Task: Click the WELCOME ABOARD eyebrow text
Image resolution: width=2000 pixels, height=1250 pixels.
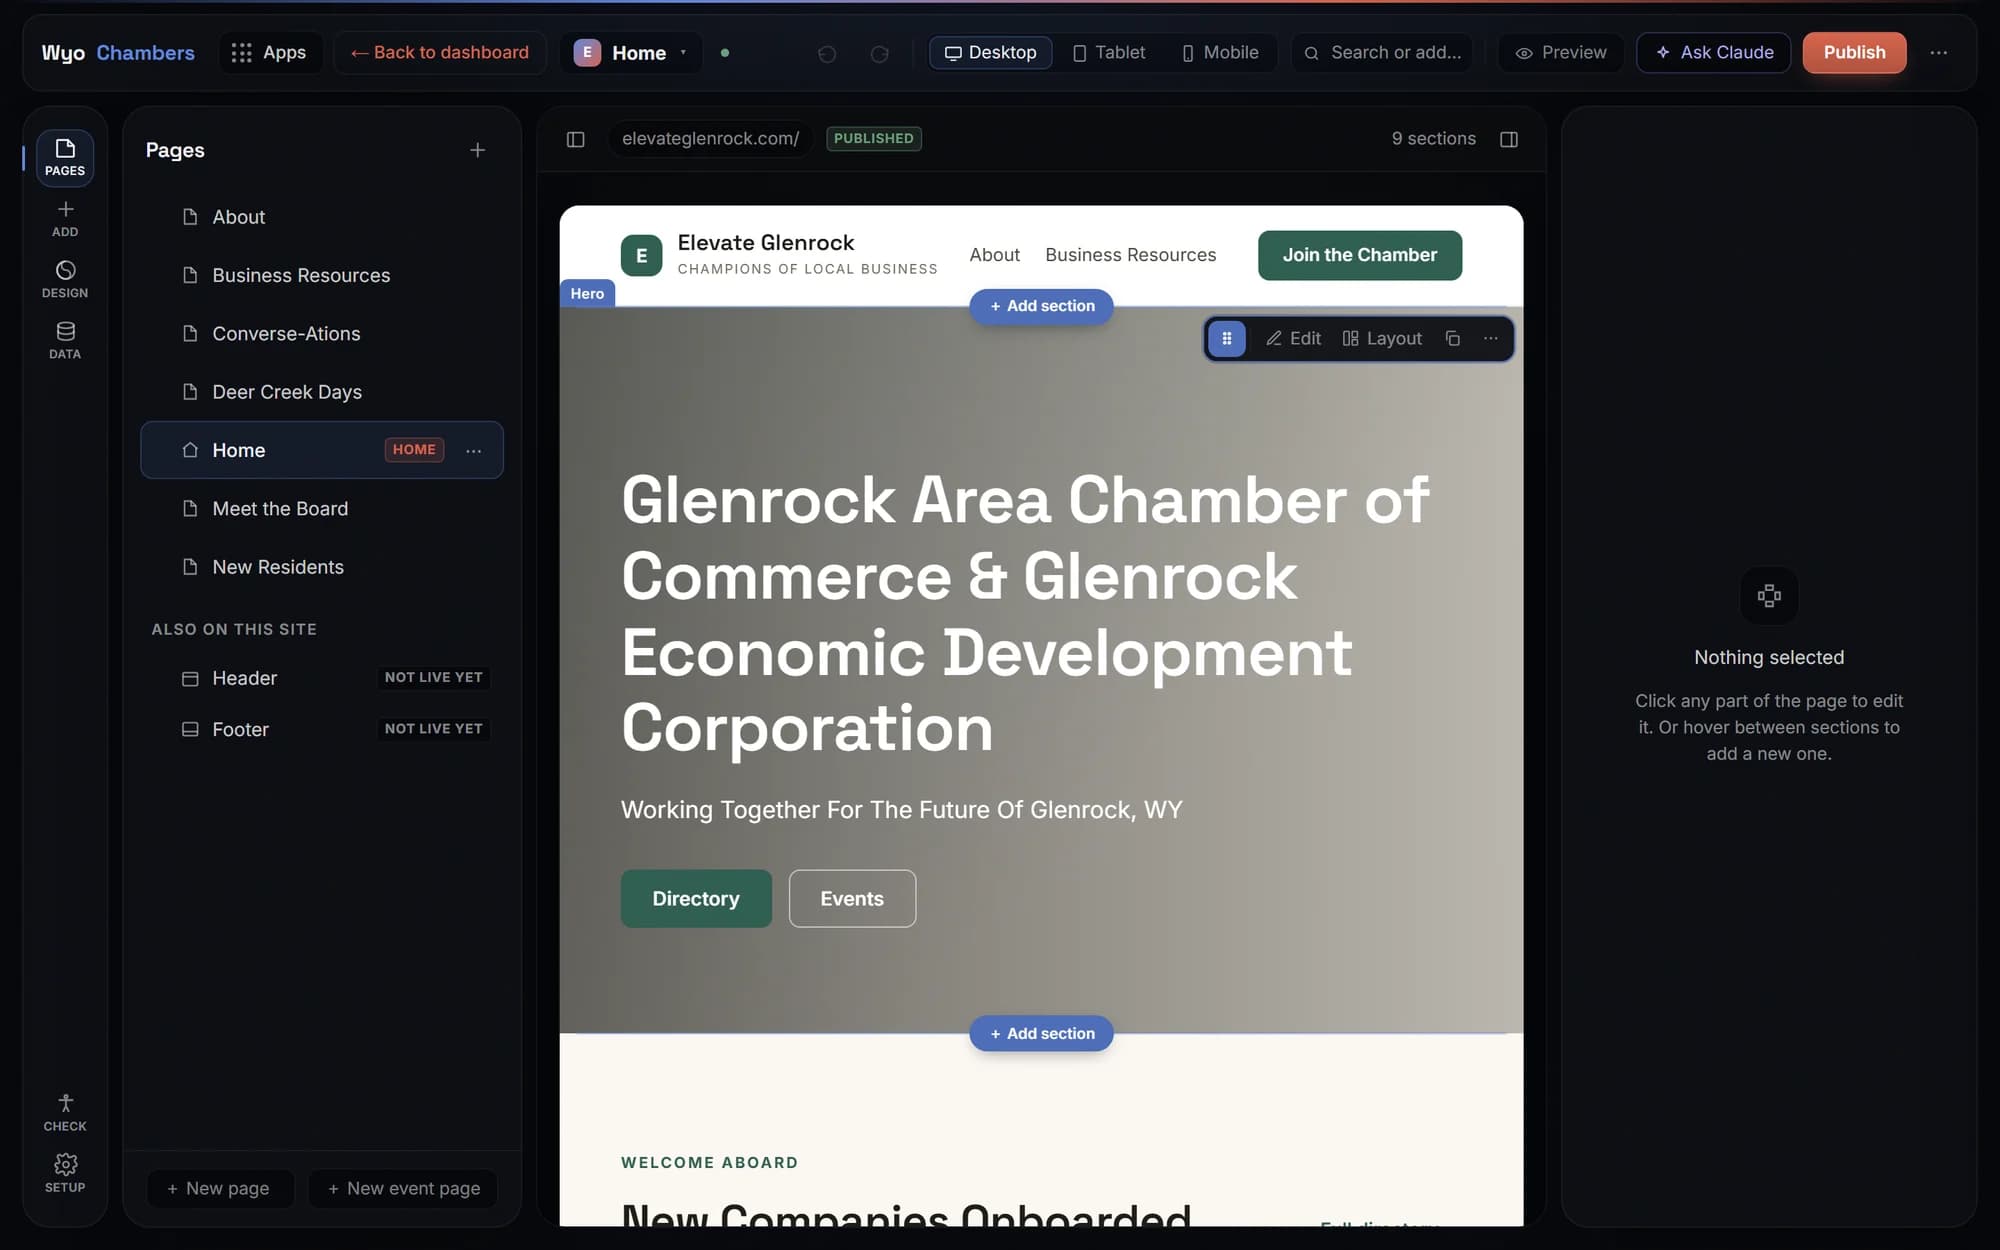Action: [710, 1163]
